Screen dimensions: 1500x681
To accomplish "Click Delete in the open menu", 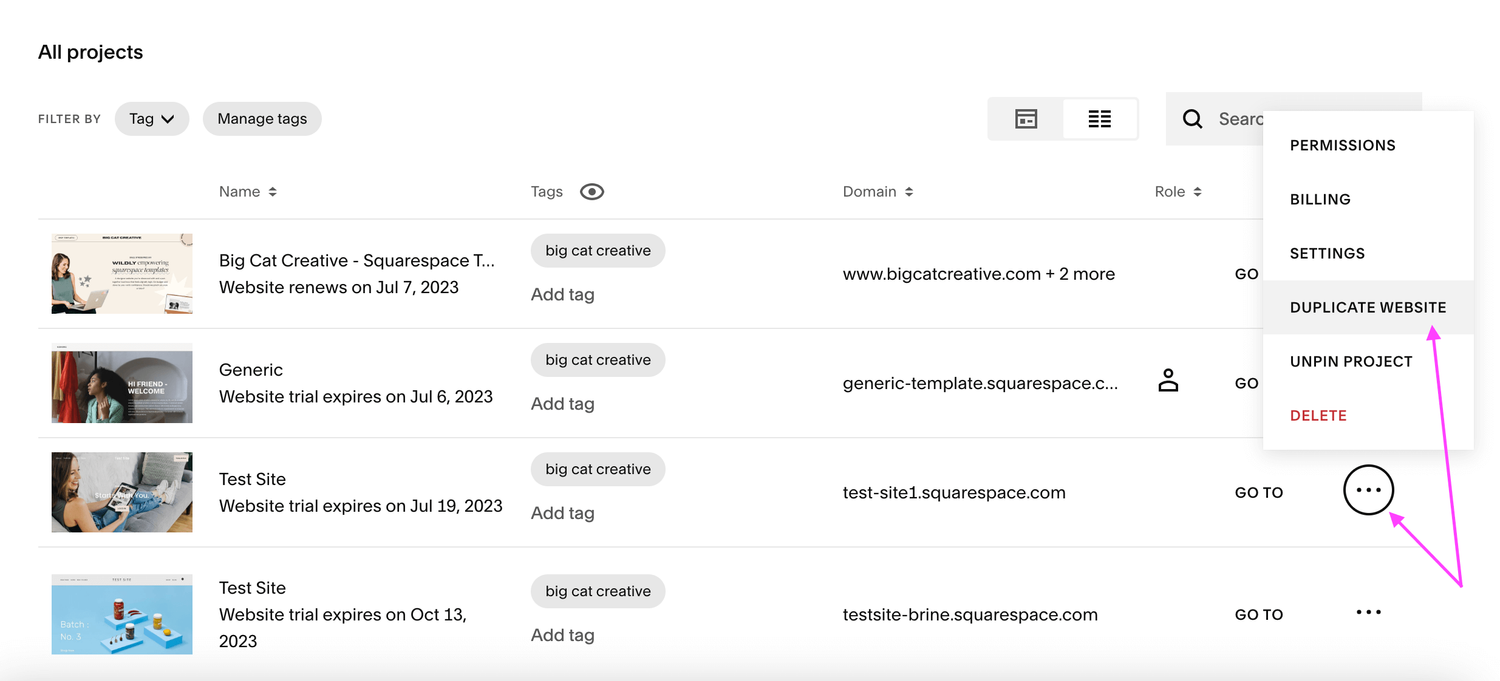I will point(1318,415).
